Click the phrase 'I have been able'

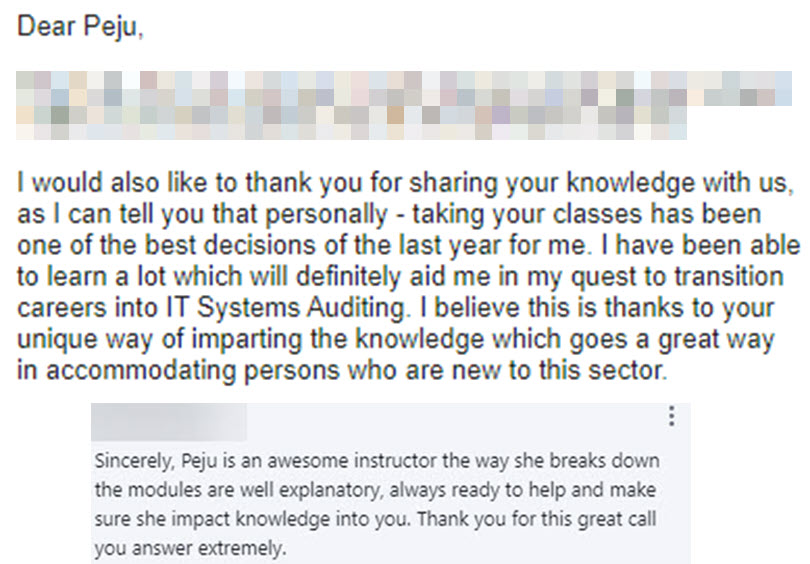(700, 245)
